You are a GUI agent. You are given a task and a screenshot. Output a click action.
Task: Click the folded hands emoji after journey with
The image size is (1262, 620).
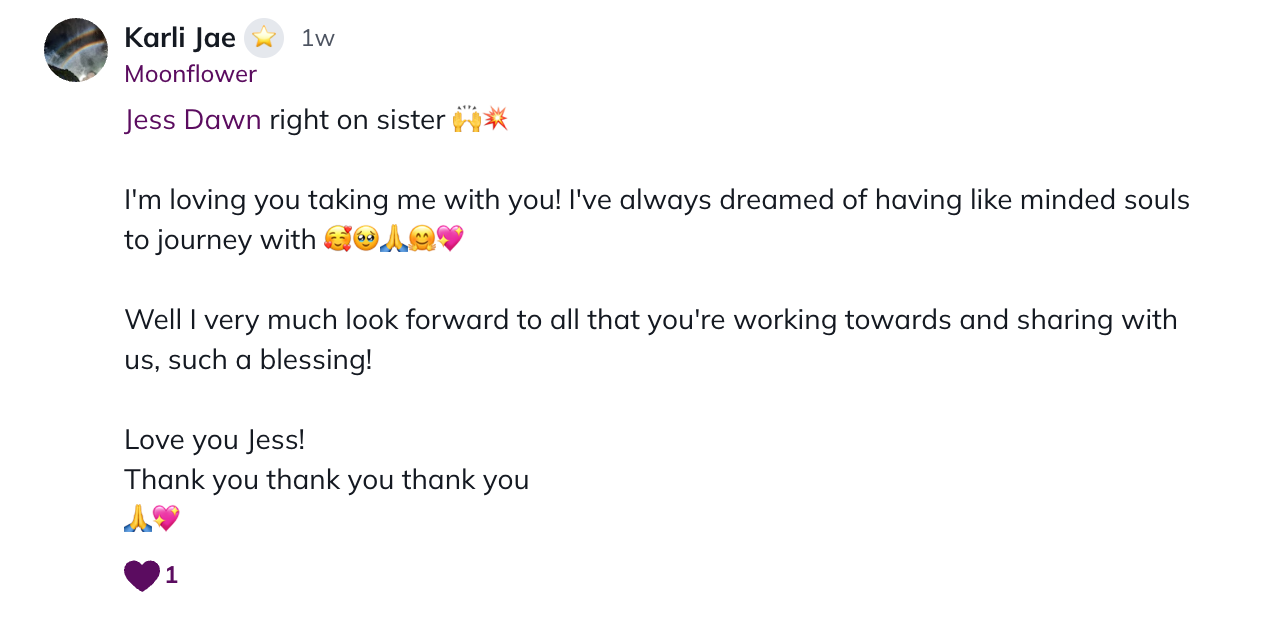(394, 240)
